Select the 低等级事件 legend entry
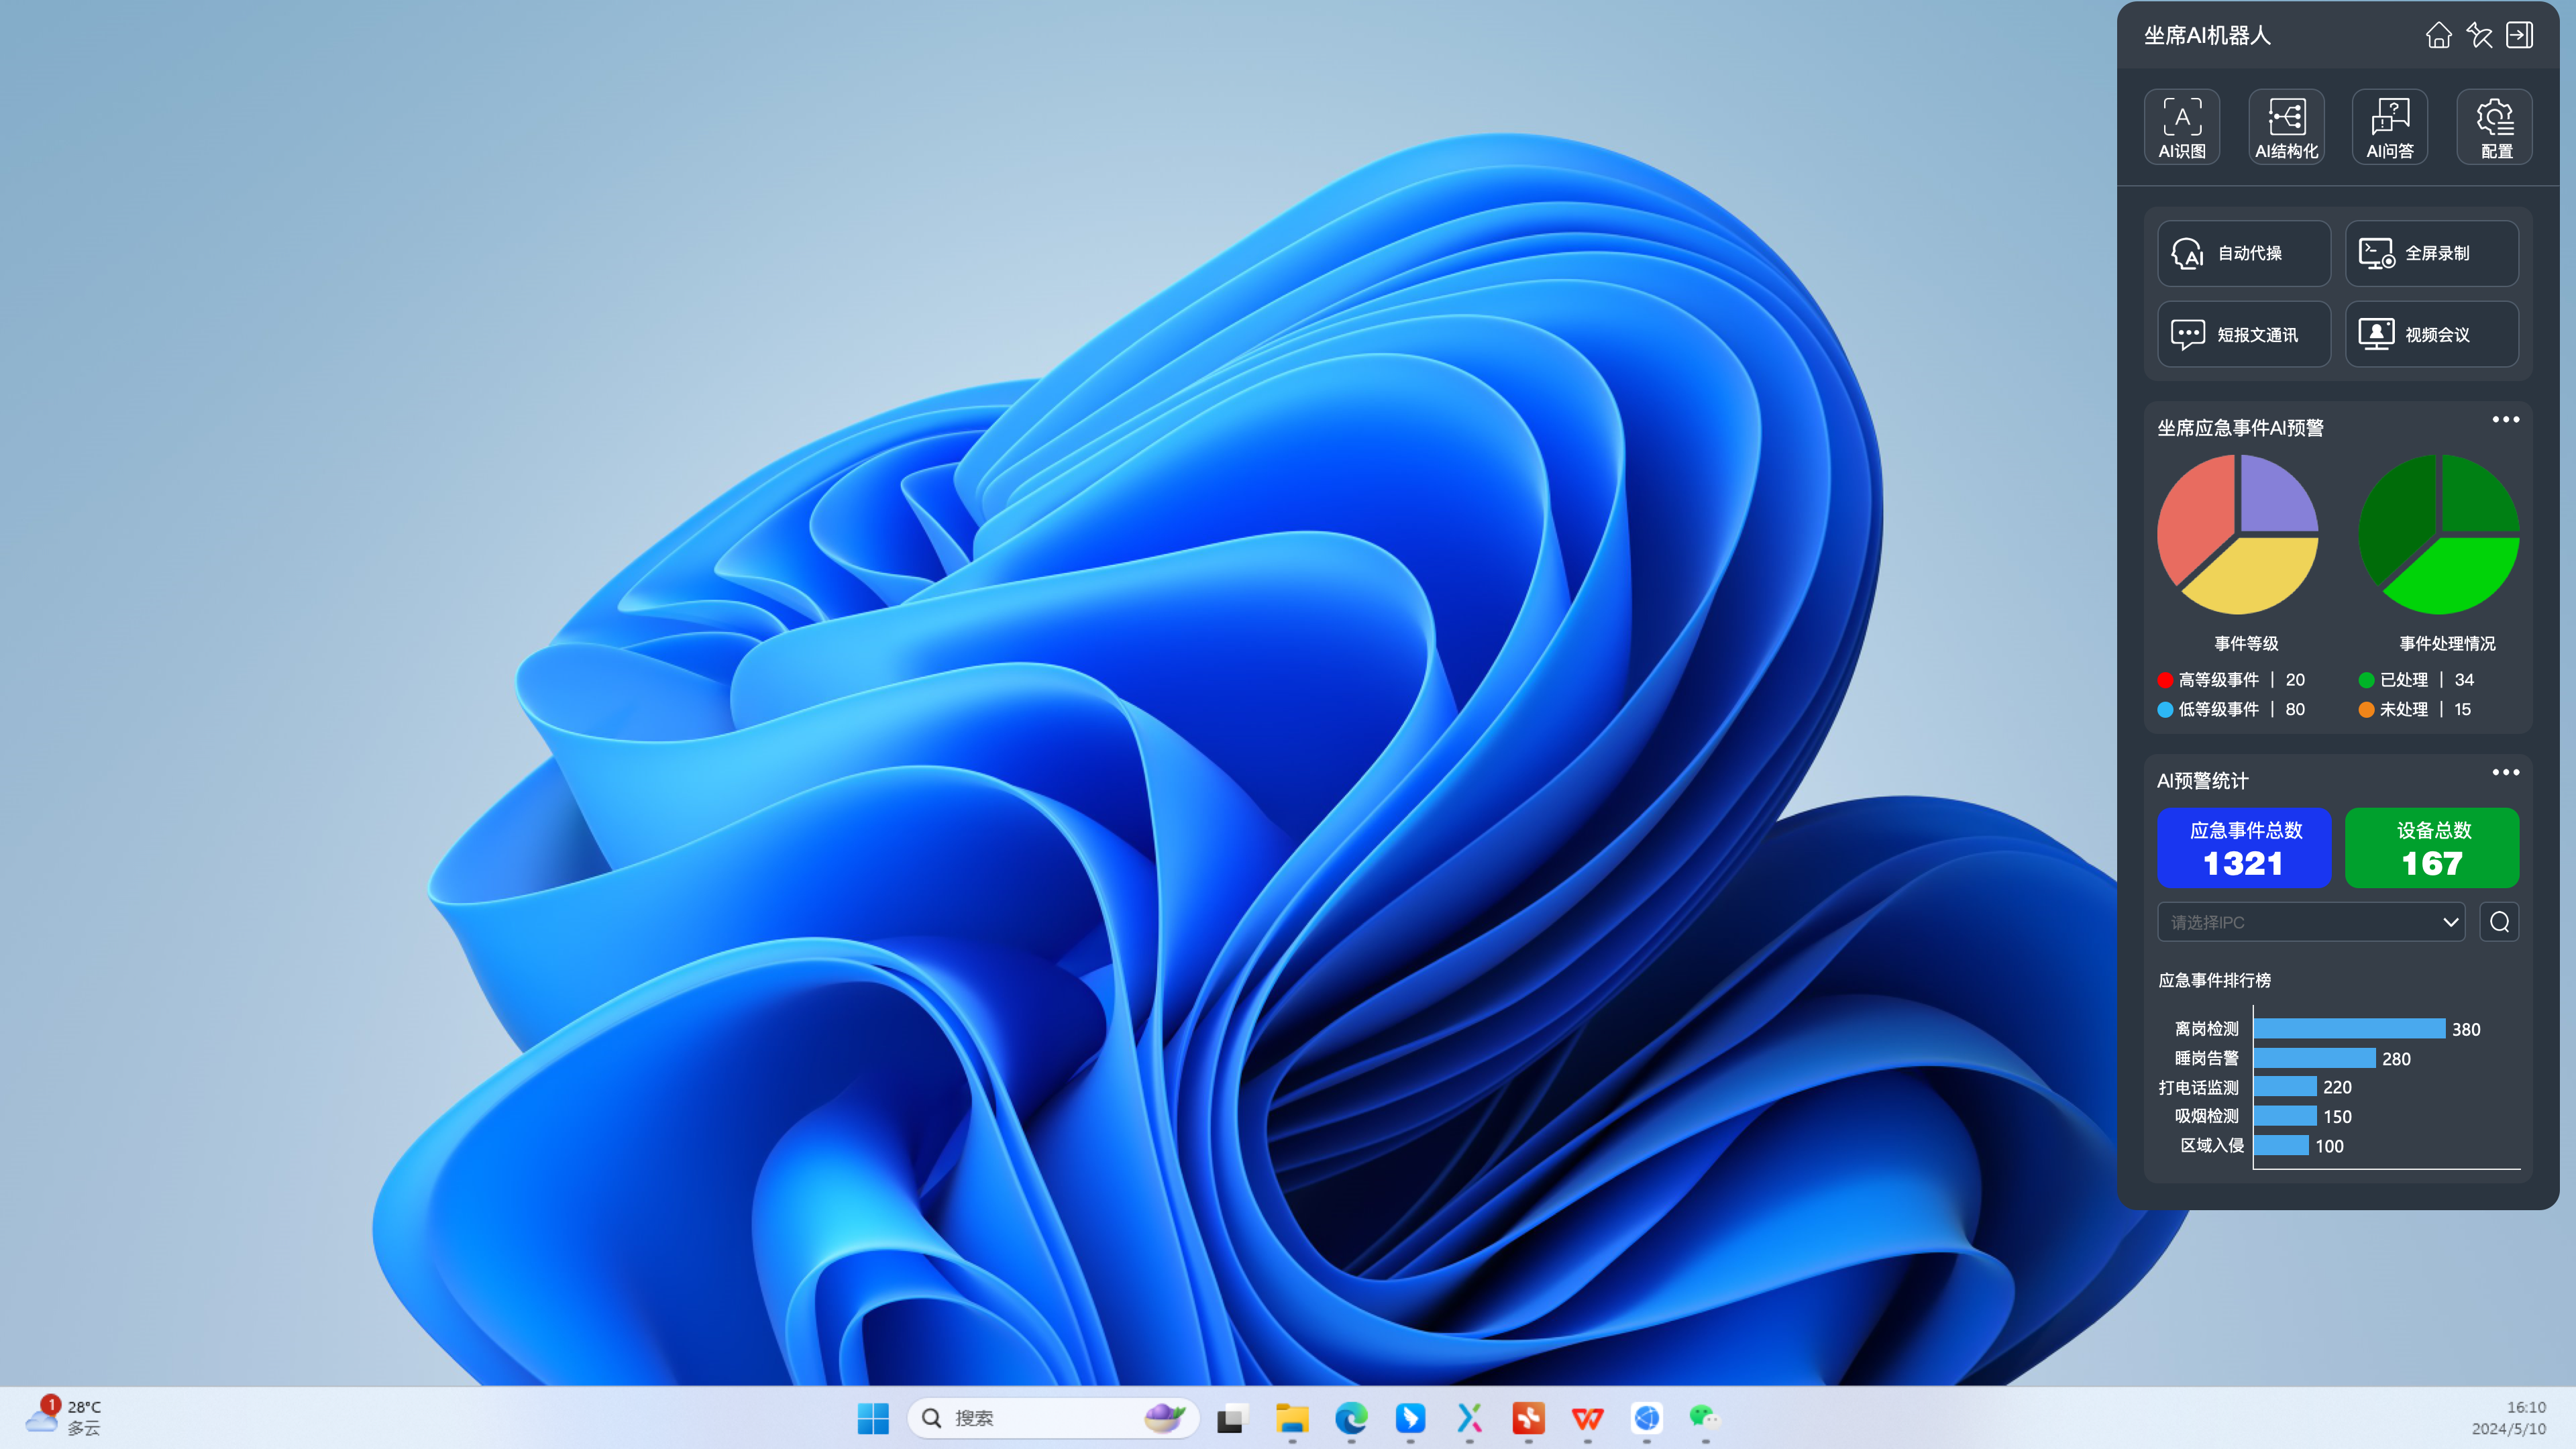Screen dimensions: 2576x1449 [x=2231, y=710]
